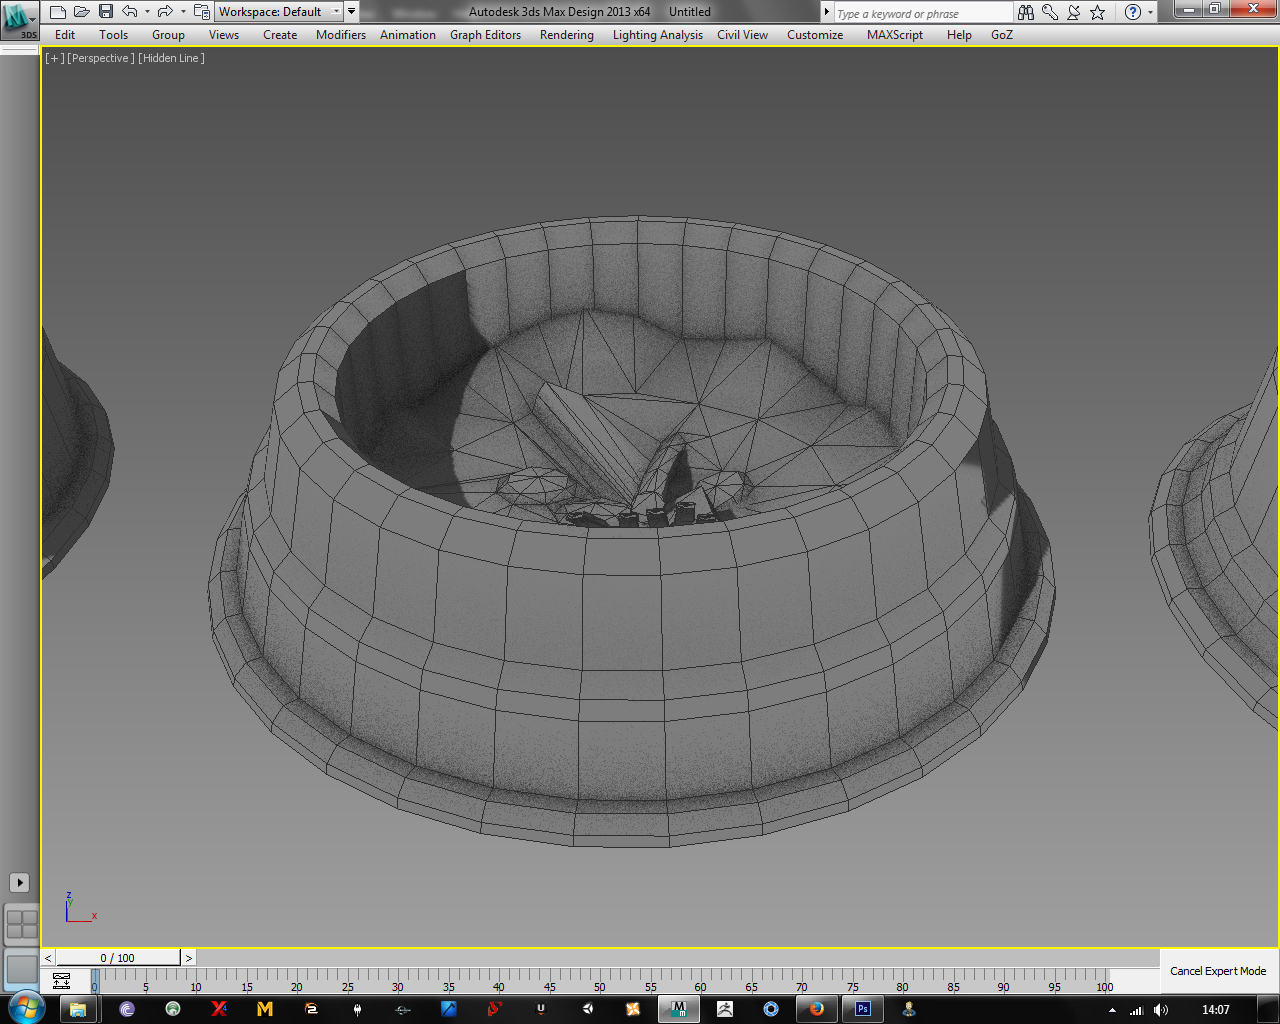Select the single-viewport layout tab

click(x=21, y=968)
